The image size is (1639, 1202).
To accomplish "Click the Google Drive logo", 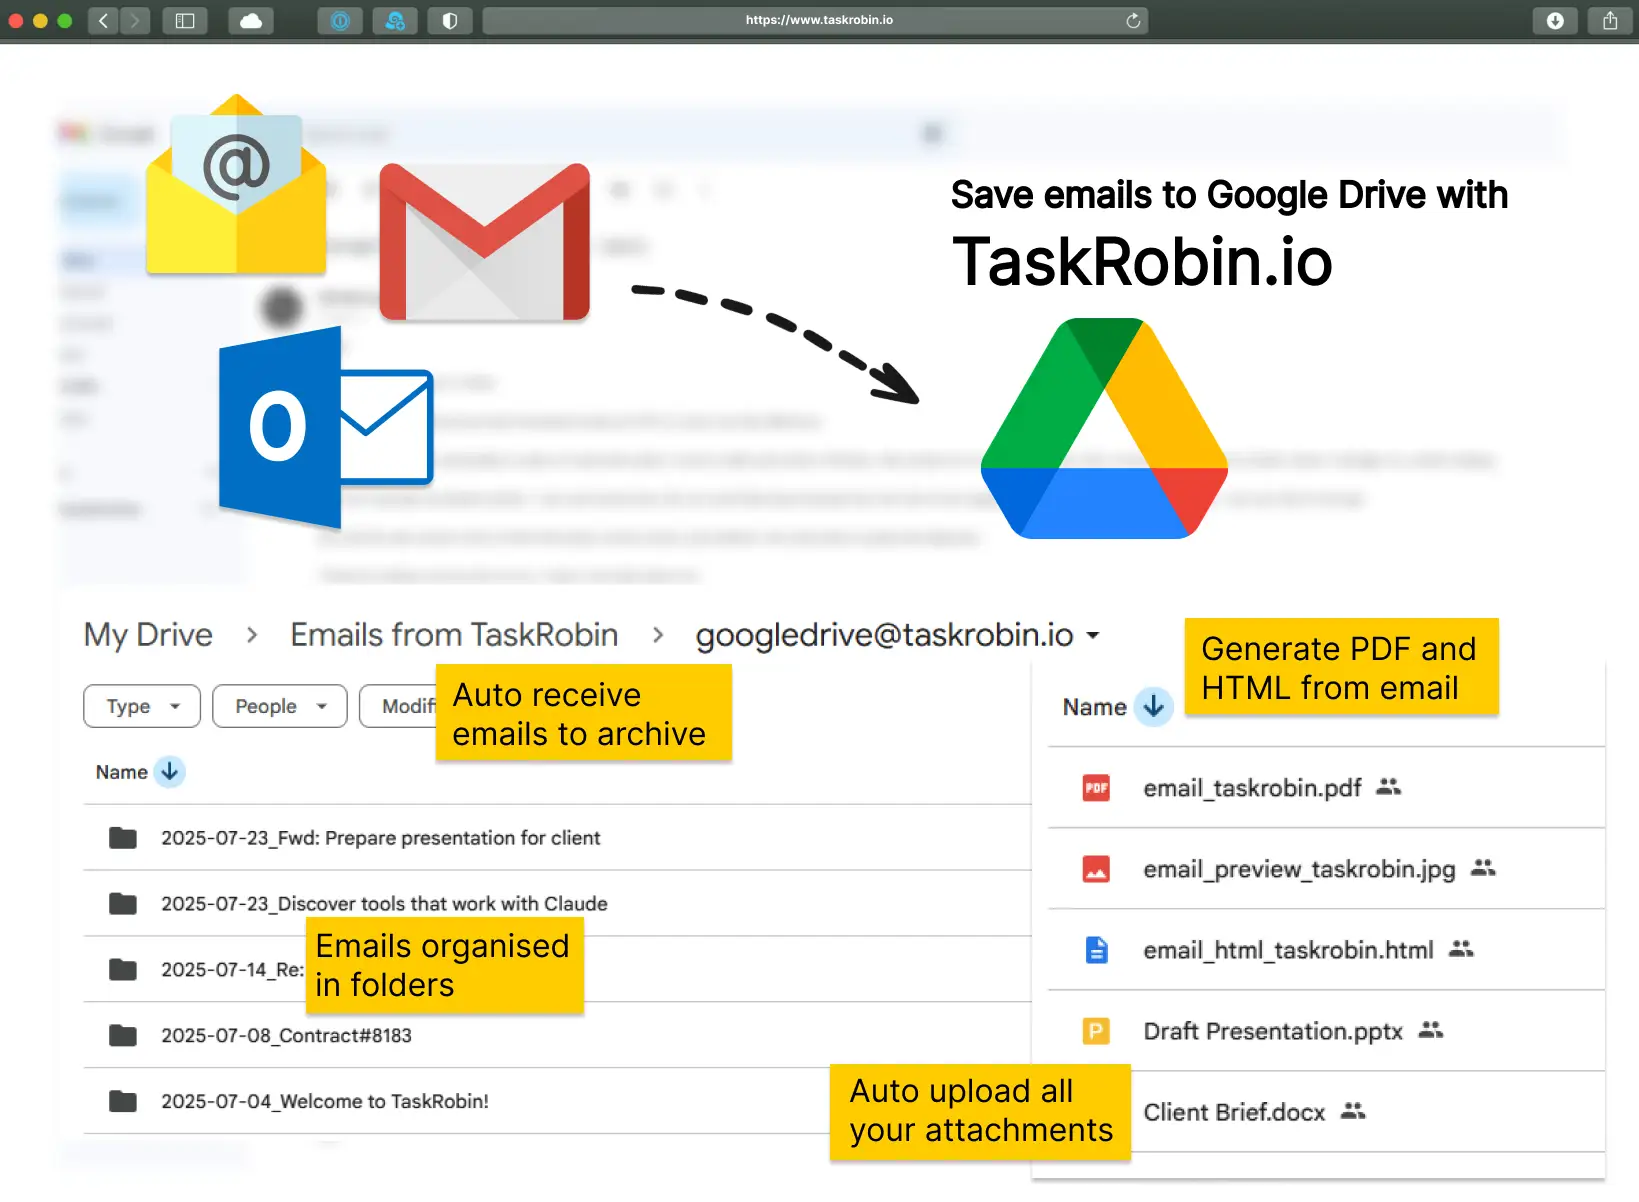I will click(1104, 428).
